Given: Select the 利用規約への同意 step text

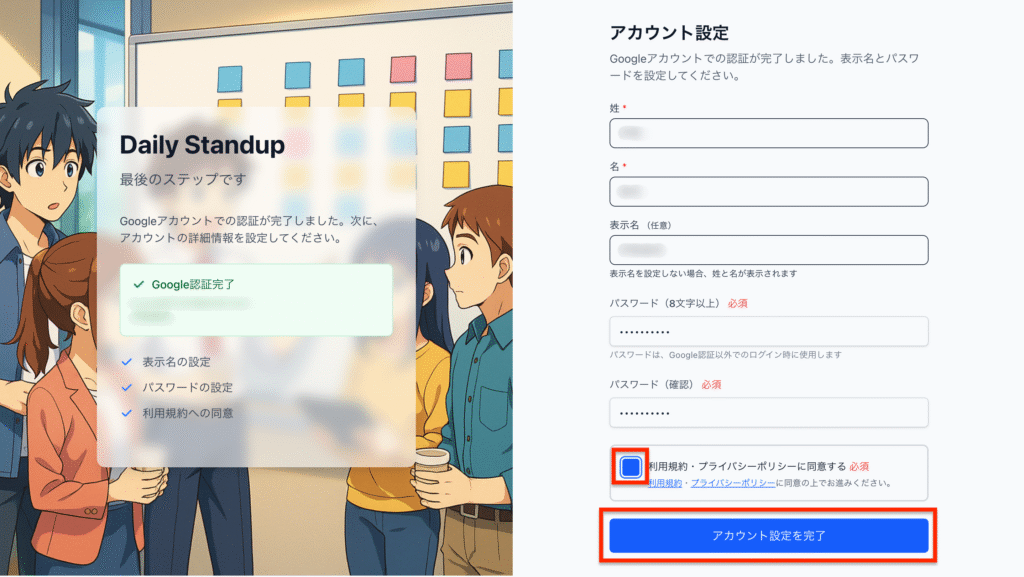Looking at the screenshot, I should (x=188, y=413).
